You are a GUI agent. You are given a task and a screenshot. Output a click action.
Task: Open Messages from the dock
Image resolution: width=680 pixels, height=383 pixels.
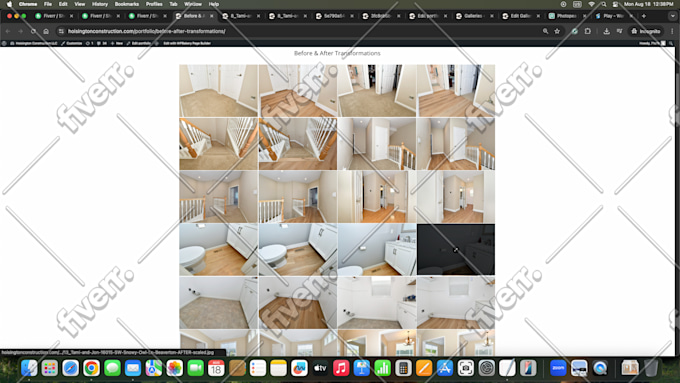[x=112, y=368]
